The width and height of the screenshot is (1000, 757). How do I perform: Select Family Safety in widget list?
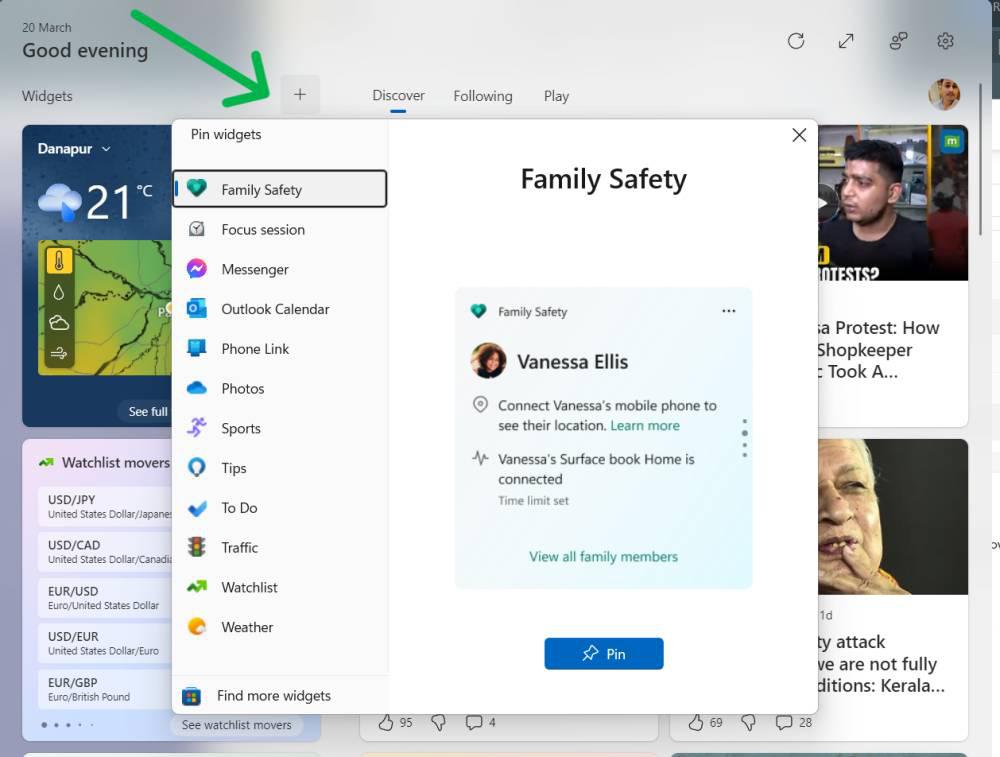click(279, 189)
